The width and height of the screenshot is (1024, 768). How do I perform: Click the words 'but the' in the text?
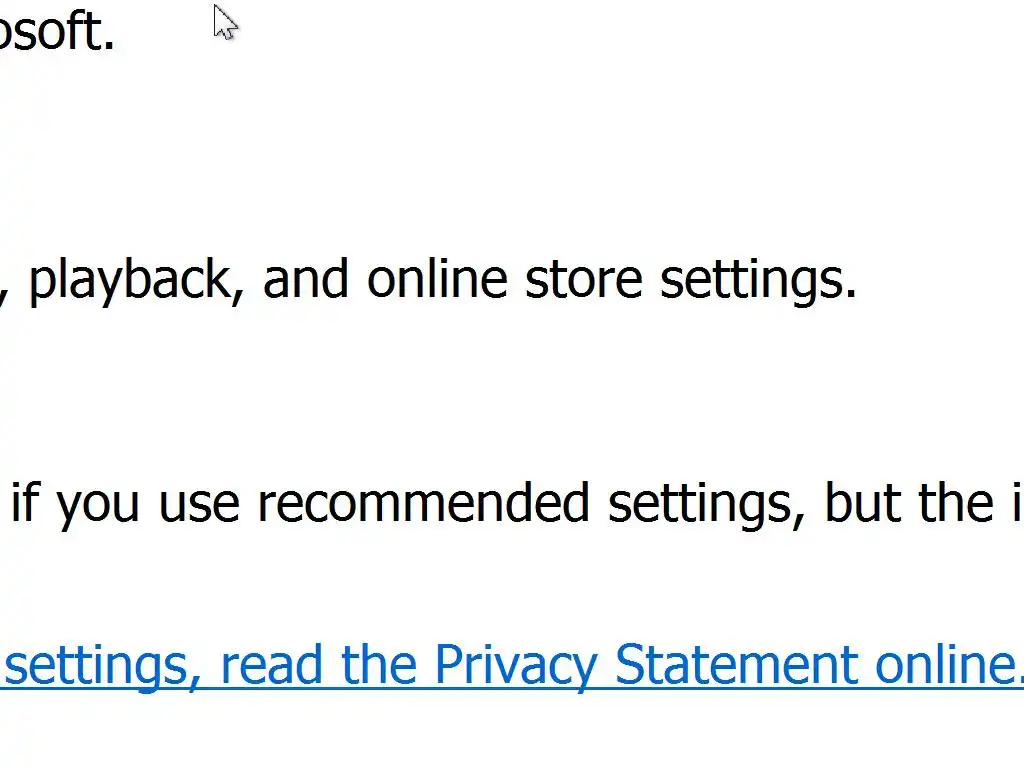pyautogui.click(x=910, y=503)
